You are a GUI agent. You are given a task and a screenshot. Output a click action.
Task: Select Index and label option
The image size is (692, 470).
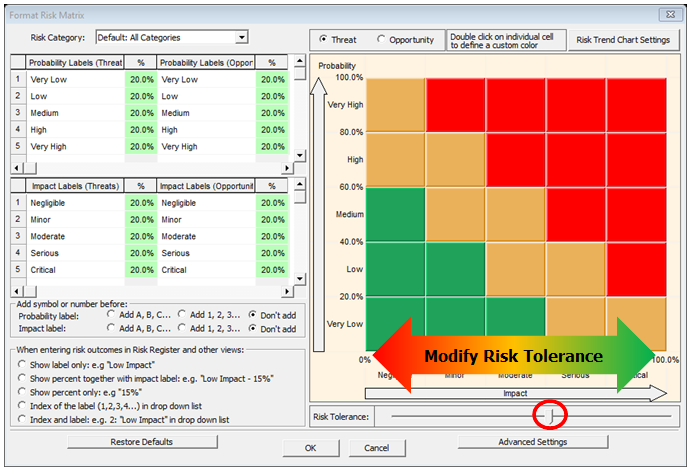(22, 419)
